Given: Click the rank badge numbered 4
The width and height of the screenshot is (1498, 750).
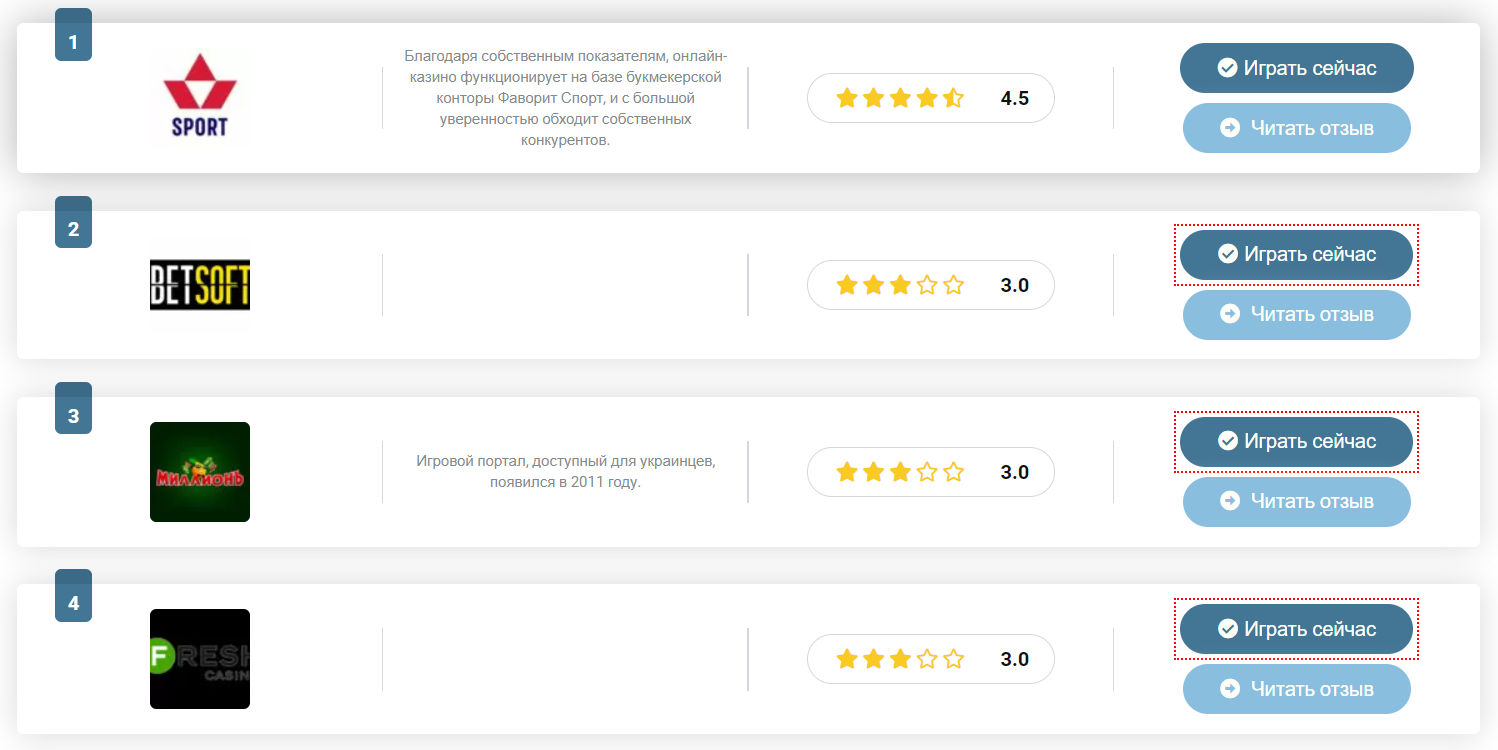Looking at the screenshot, I should (x=73, y=595).
